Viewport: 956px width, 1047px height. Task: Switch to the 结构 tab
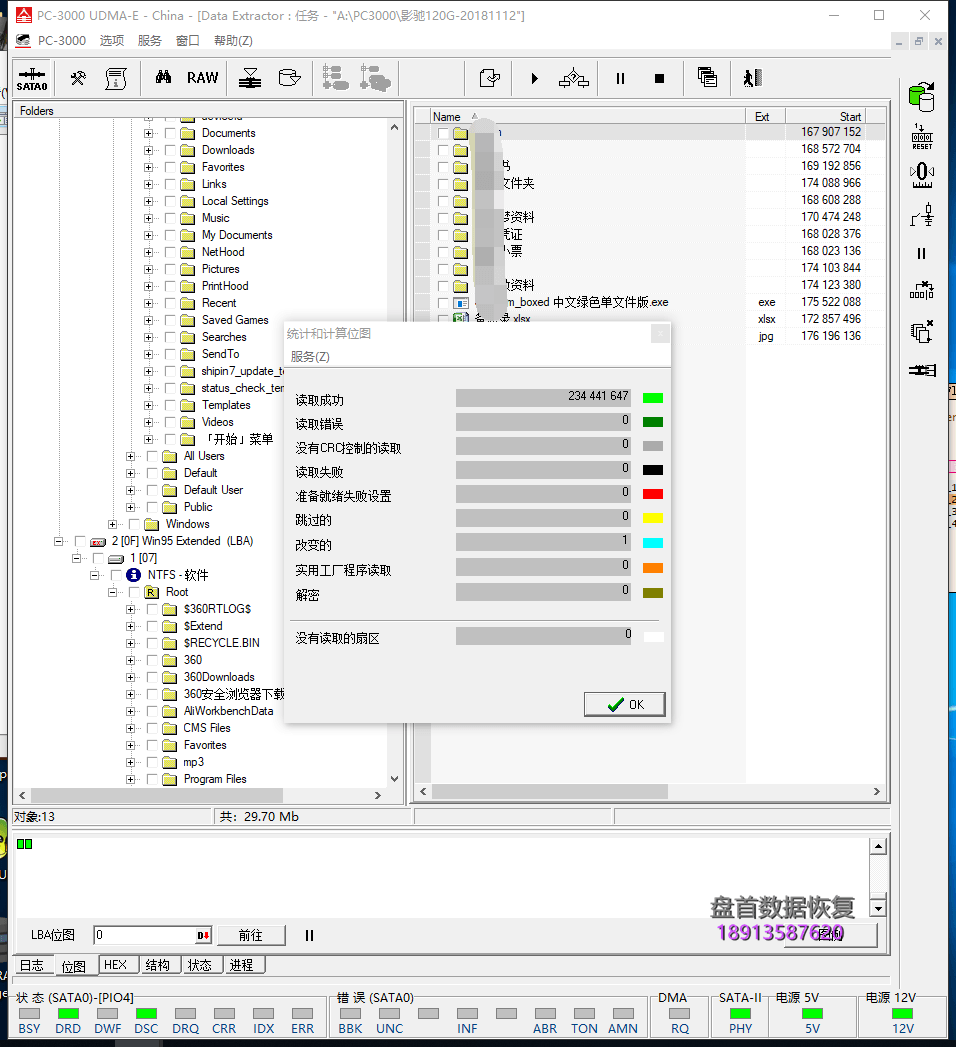(158, 965)
